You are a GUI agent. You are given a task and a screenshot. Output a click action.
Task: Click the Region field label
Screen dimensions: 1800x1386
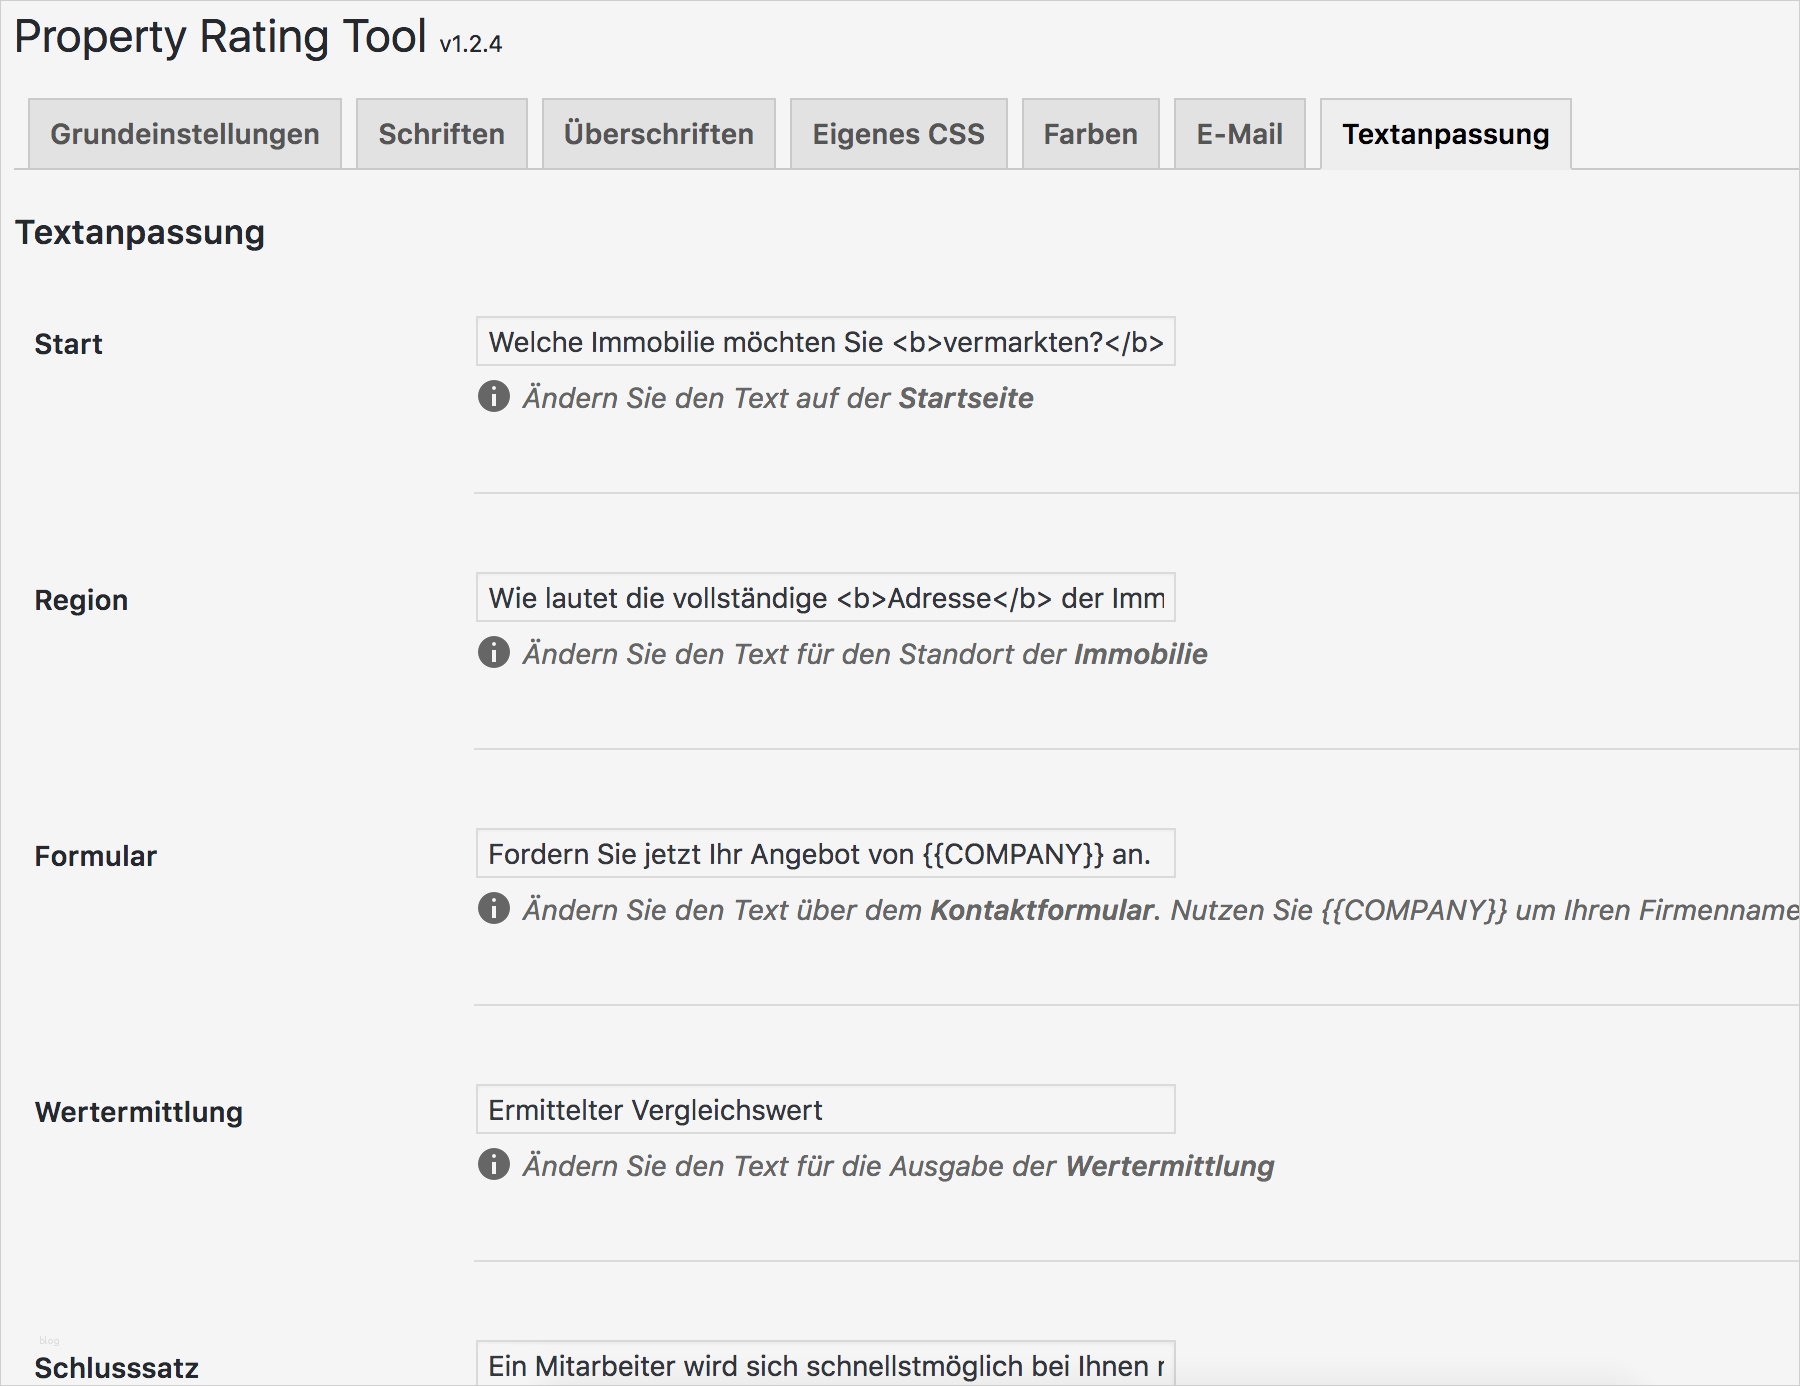[82, 600]
